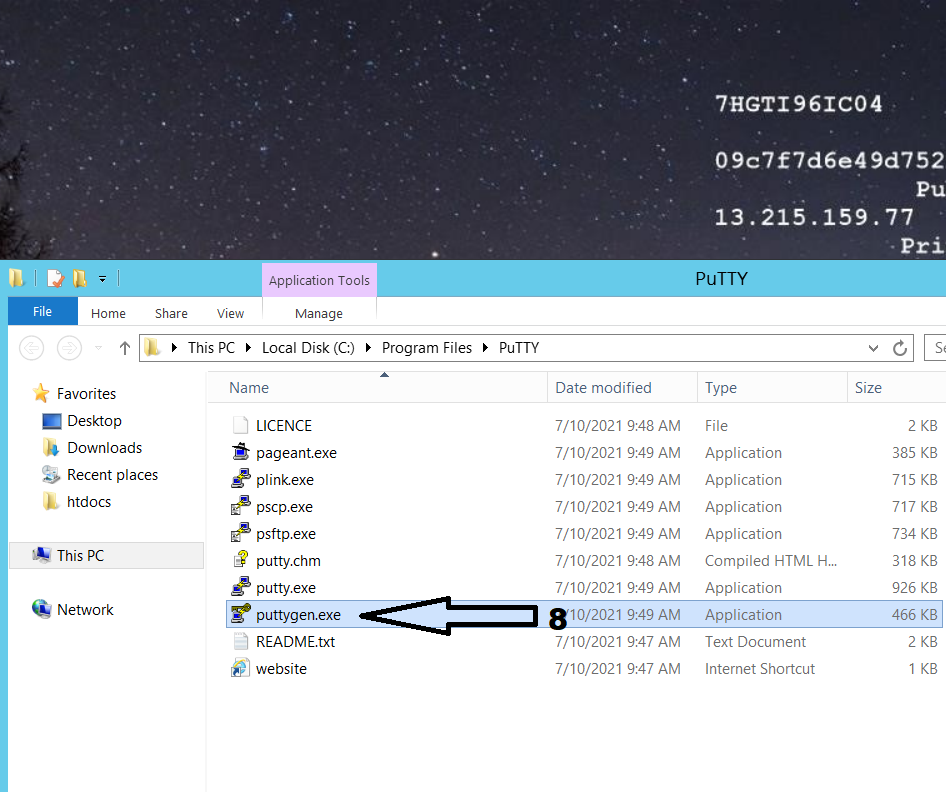
Task: Switch to the View ribbon tab
Action: [230, 314]
